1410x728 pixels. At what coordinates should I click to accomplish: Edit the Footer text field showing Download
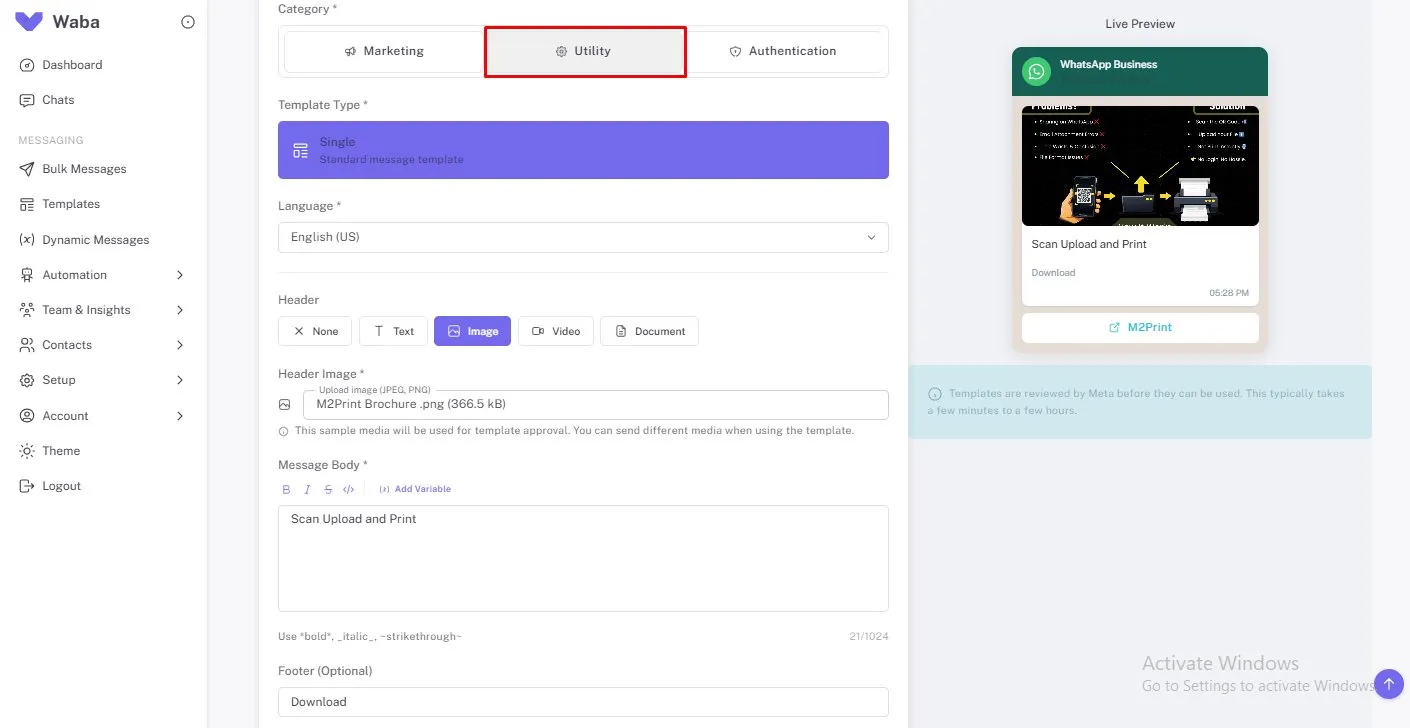click(583, 701)
